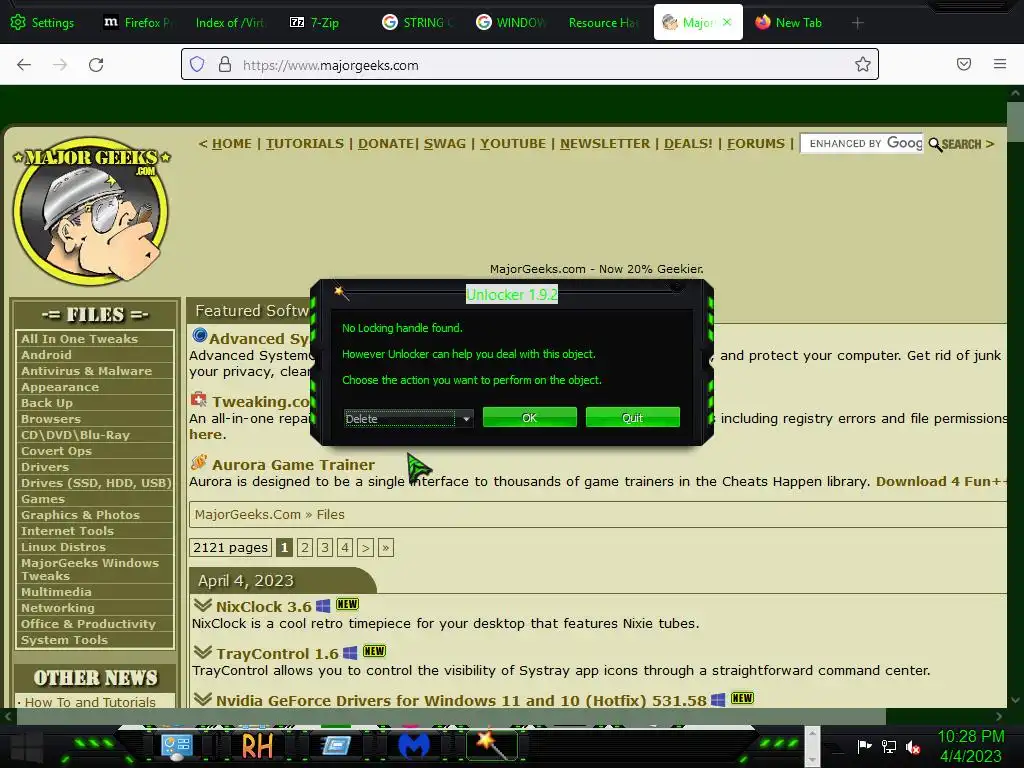The width and height of the screenshot is (1024, 768).
Task: Open the Windows Start button
Action: point(27,746)
